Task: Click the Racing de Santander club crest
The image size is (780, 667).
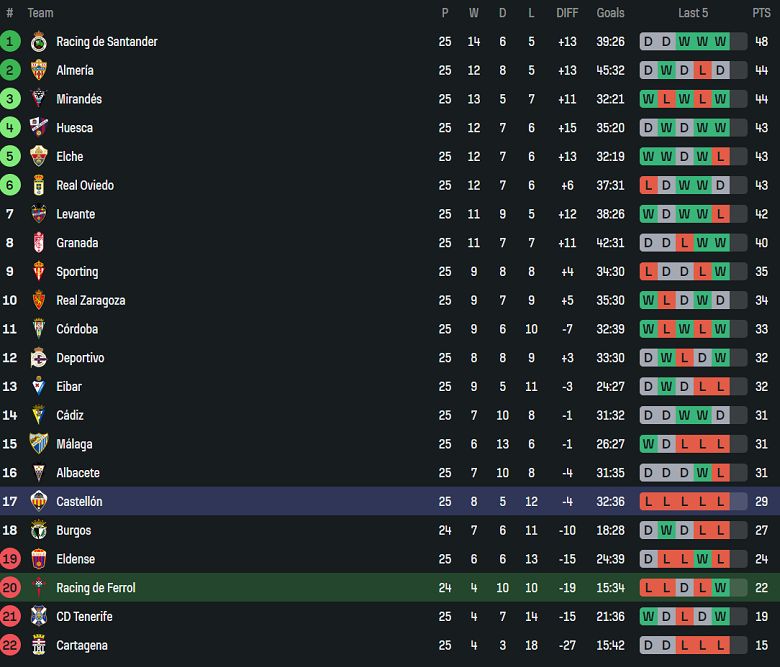Action: 39,42
